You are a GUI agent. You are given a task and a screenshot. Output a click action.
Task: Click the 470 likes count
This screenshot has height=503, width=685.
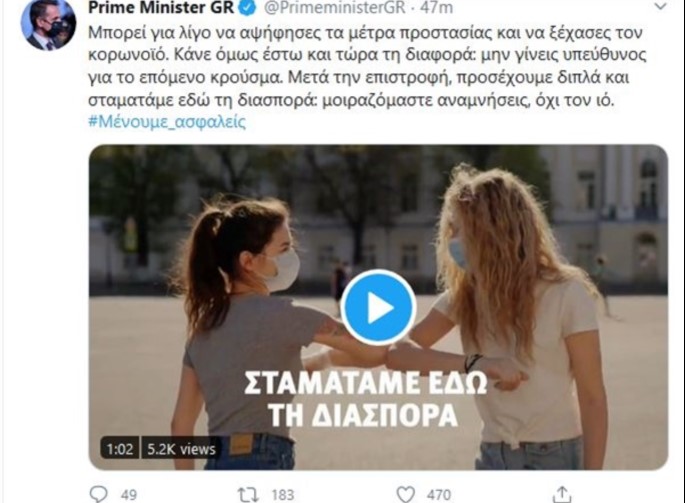(439, 495)
